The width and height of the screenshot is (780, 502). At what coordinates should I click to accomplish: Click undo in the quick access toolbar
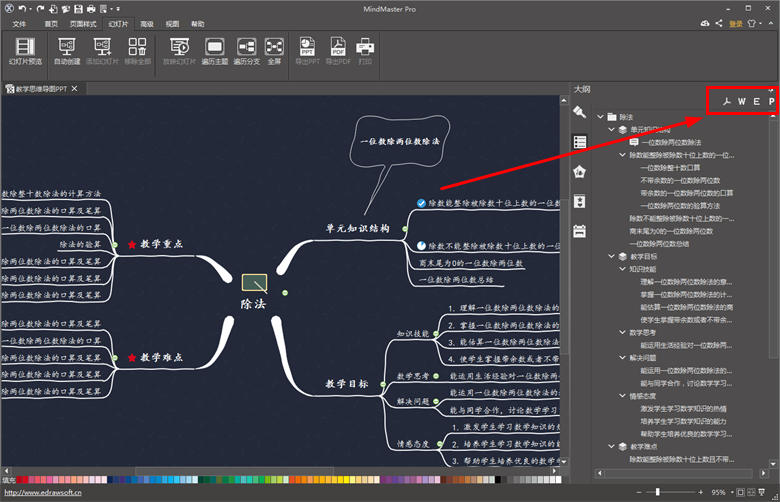point(22,8)
